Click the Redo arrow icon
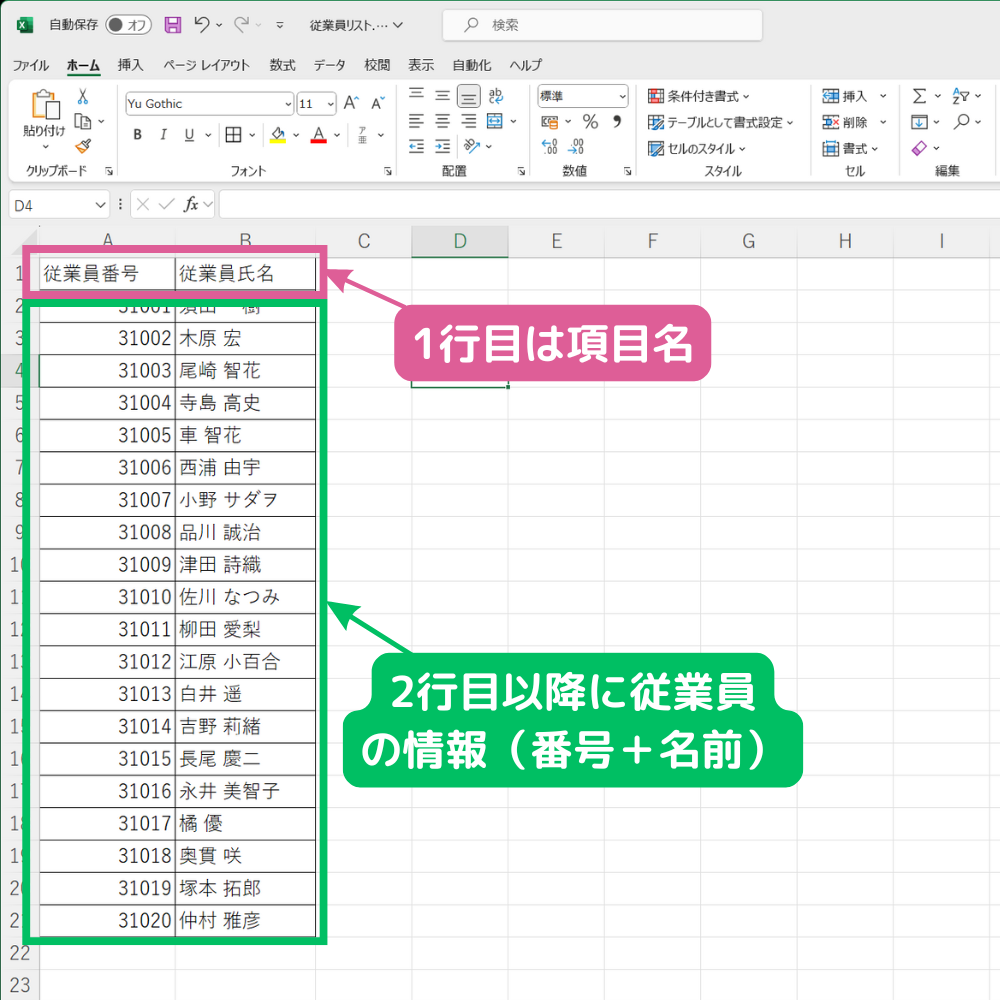 242,24
